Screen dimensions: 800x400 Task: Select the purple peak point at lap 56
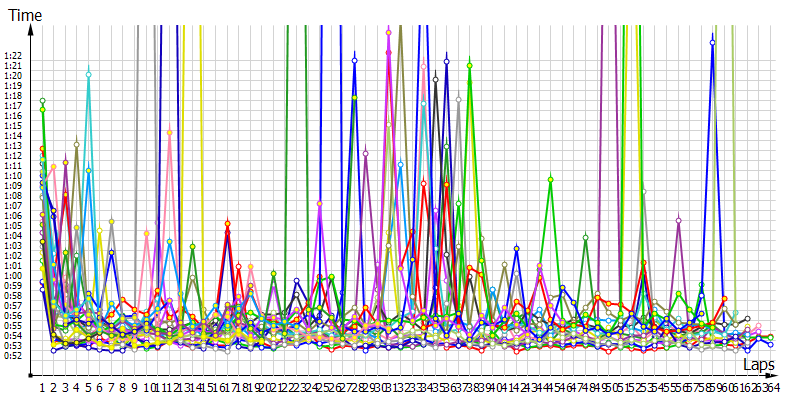pos(679,219)
